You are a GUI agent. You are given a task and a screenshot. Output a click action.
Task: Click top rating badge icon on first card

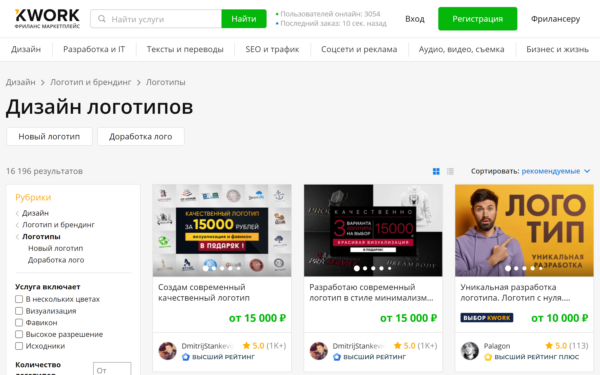point(186,357)
